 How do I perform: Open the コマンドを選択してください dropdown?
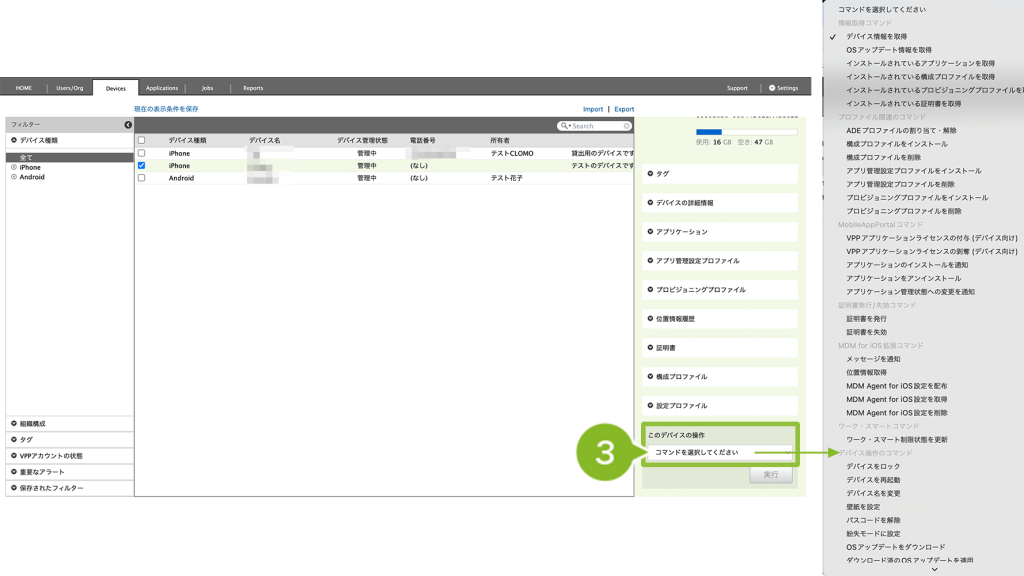tap(719, 453)
